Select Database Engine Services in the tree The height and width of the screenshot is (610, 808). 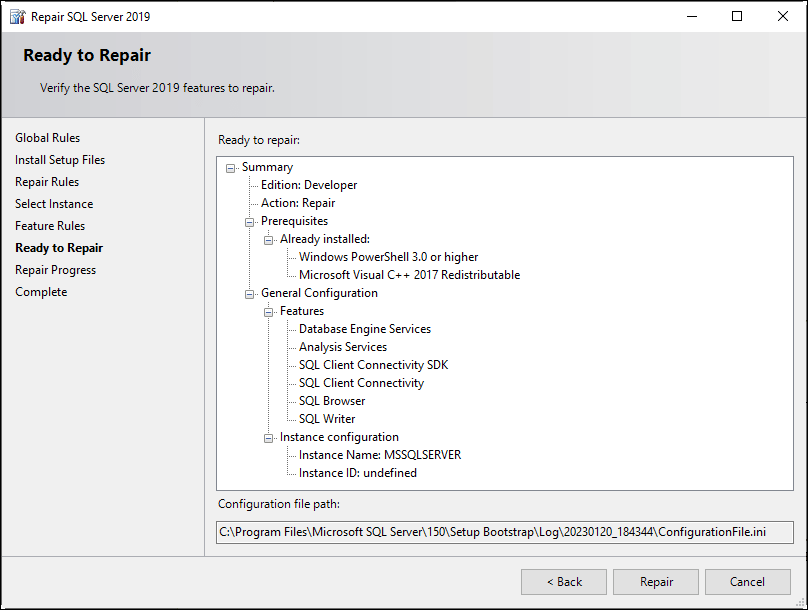364,328
